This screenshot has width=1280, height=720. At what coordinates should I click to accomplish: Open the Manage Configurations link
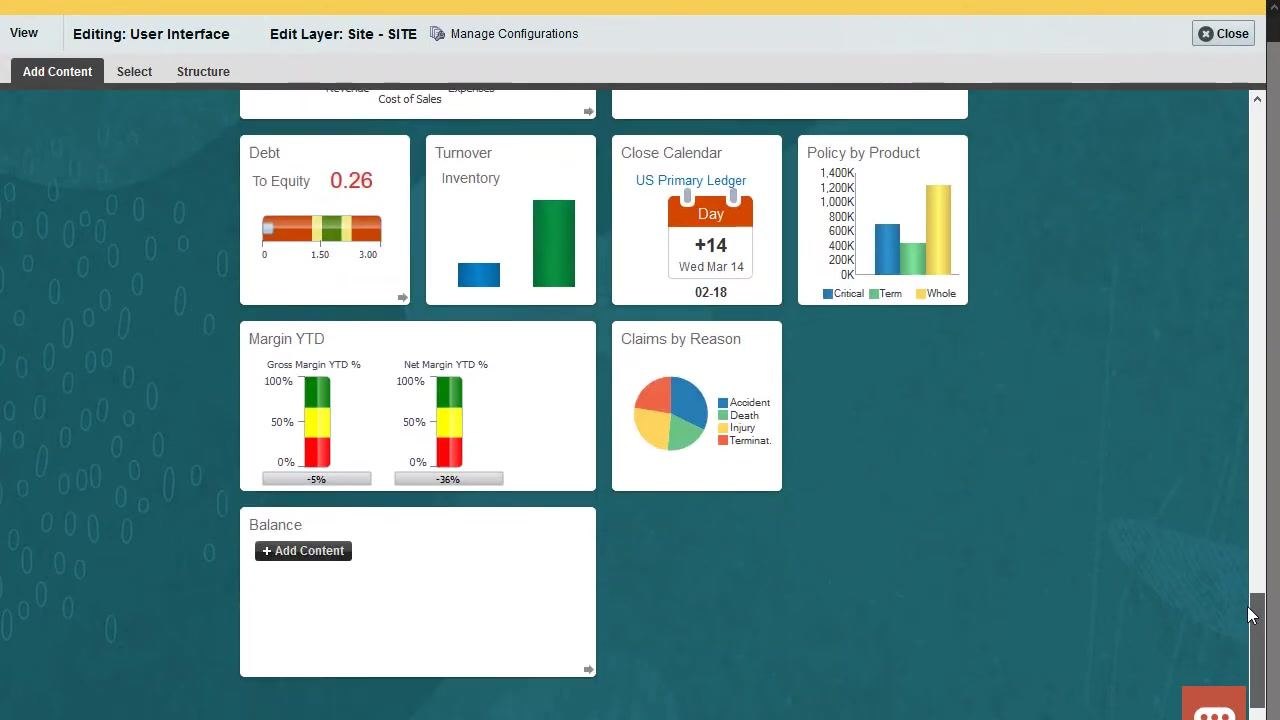pyautogui.click(x=514, y=34)
